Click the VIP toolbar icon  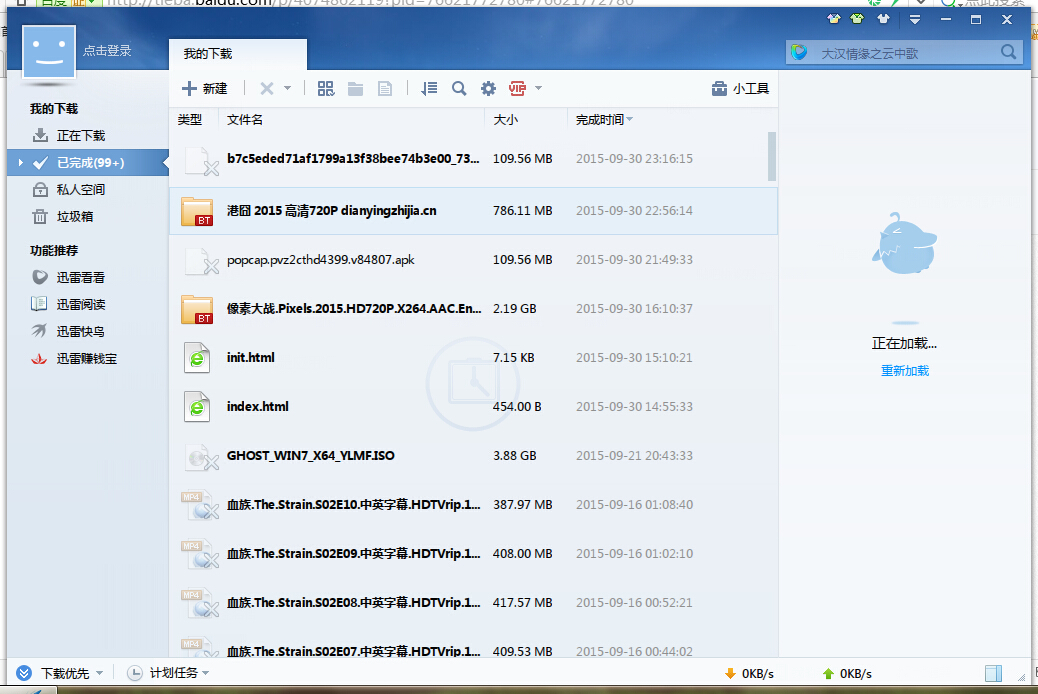(x=517, y=88)
